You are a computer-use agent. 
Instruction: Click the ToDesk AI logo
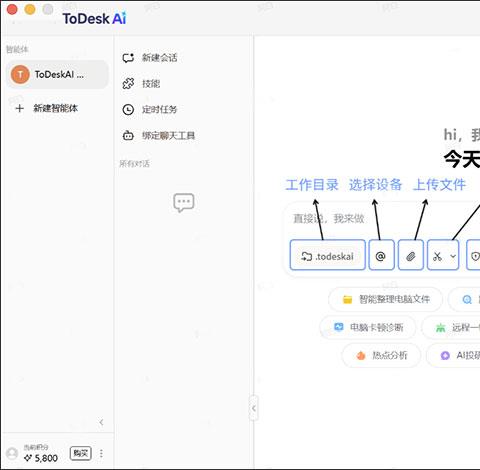coord(95,18)
